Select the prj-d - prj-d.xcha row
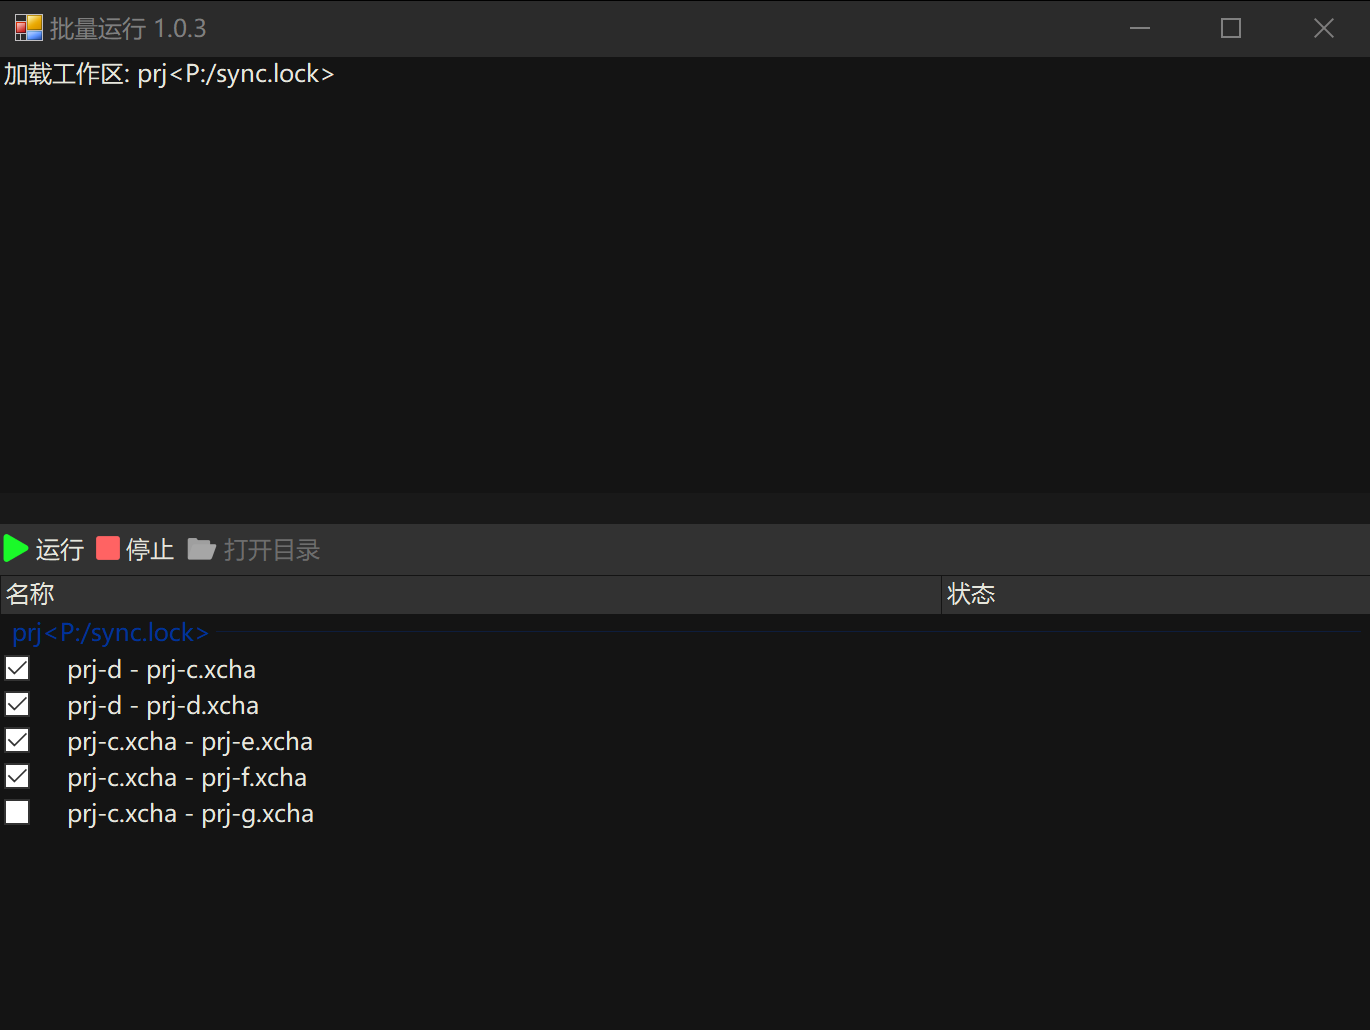 163,706
